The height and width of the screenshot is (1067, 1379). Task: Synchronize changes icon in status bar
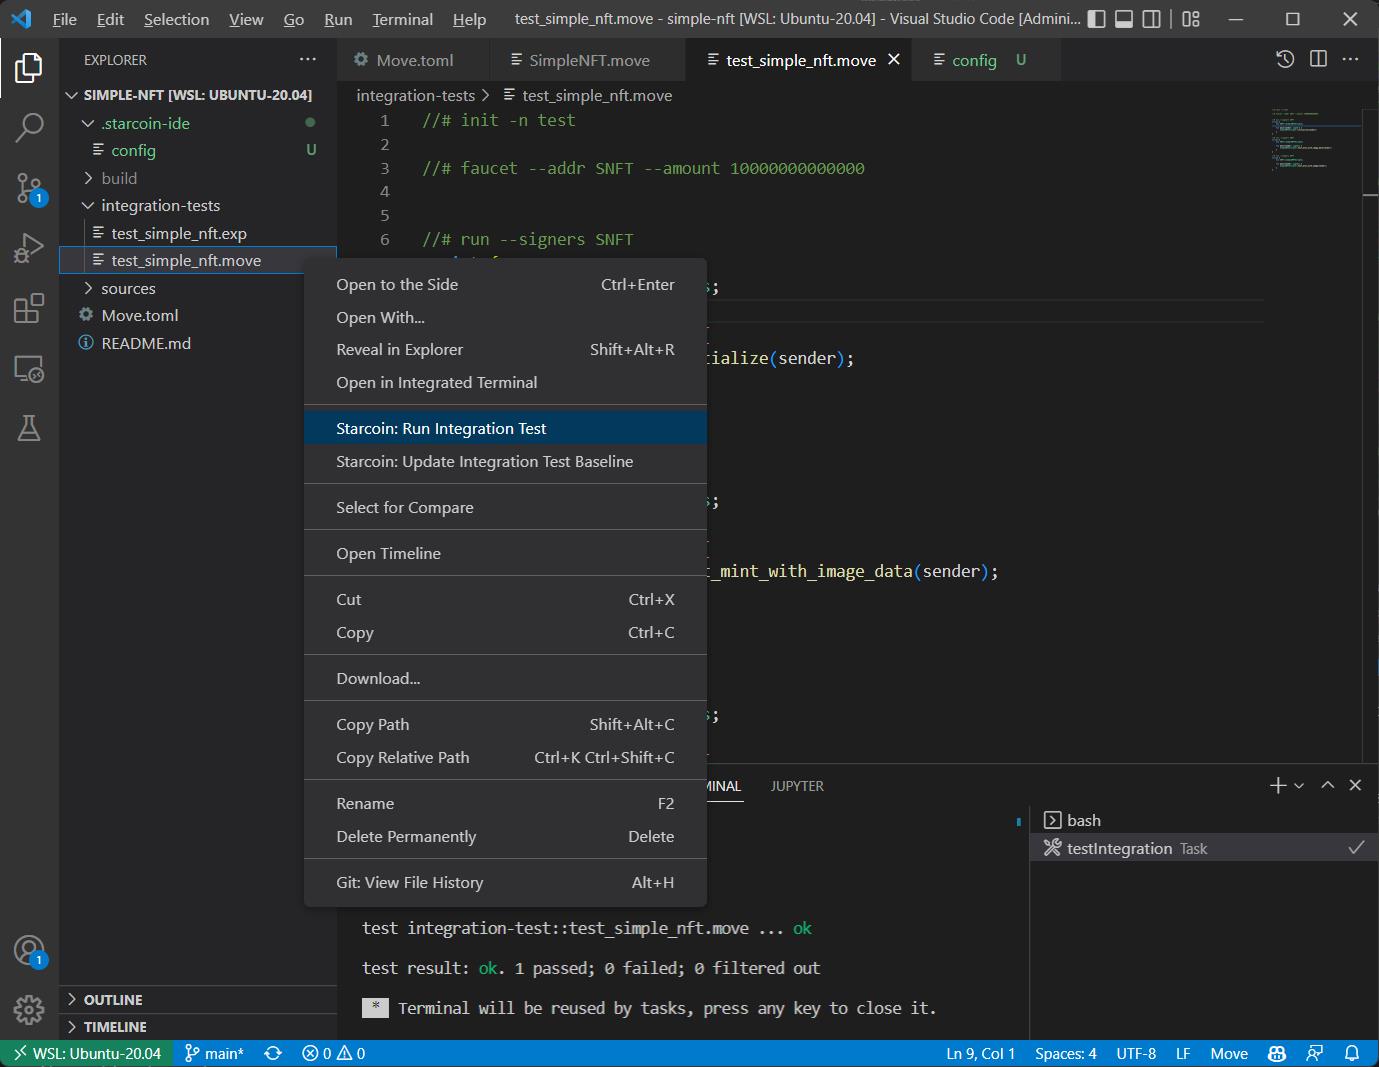(x=272, y=1053)
